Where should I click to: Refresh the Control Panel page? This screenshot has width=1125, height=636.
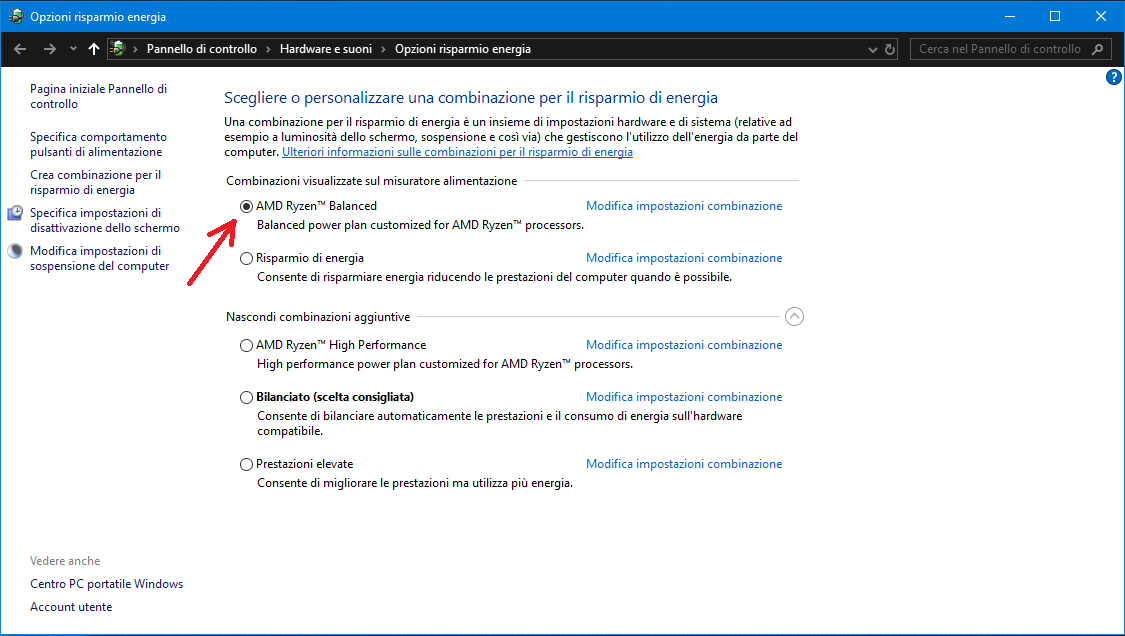tap(890, 50)
